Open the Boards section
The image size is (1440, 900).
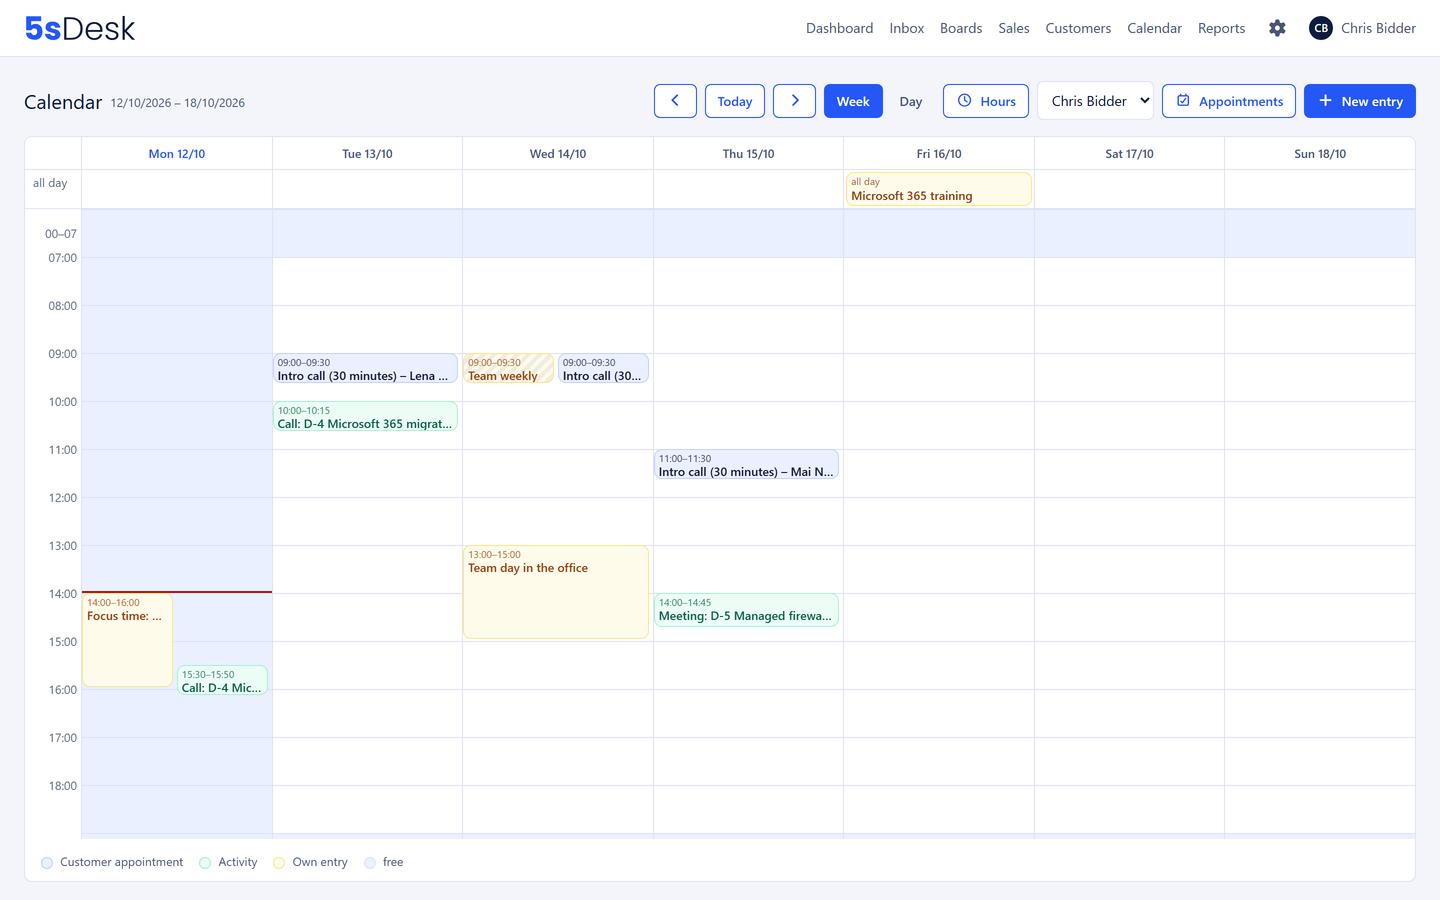coord(961,28)
